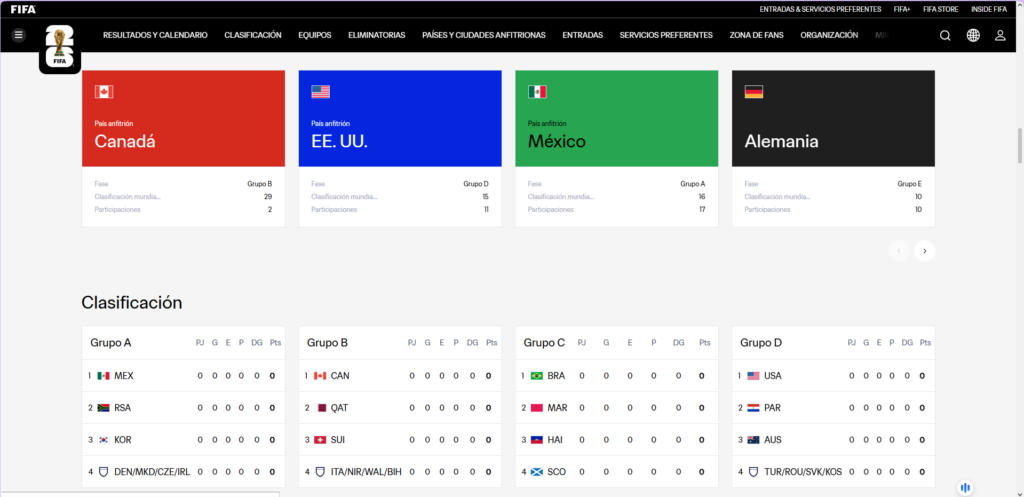Expand the Equipos navigation menu

(314, 35)
